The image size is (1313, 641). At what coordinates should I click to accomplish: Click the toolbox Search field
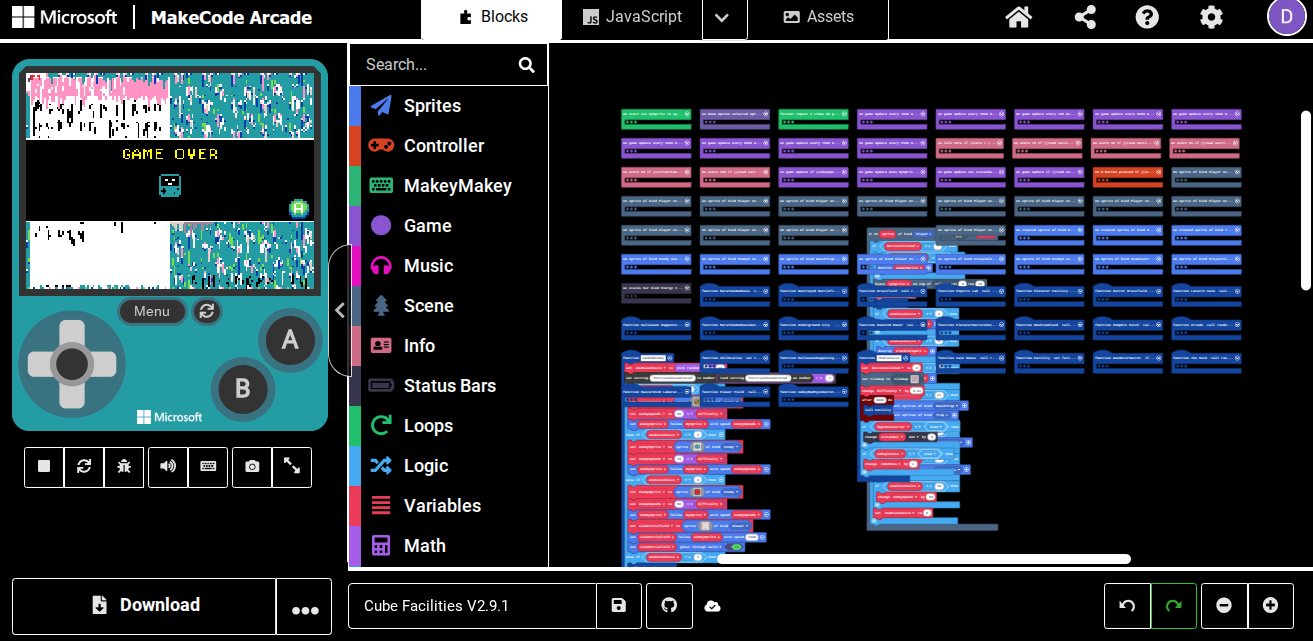tap(437, 65)
